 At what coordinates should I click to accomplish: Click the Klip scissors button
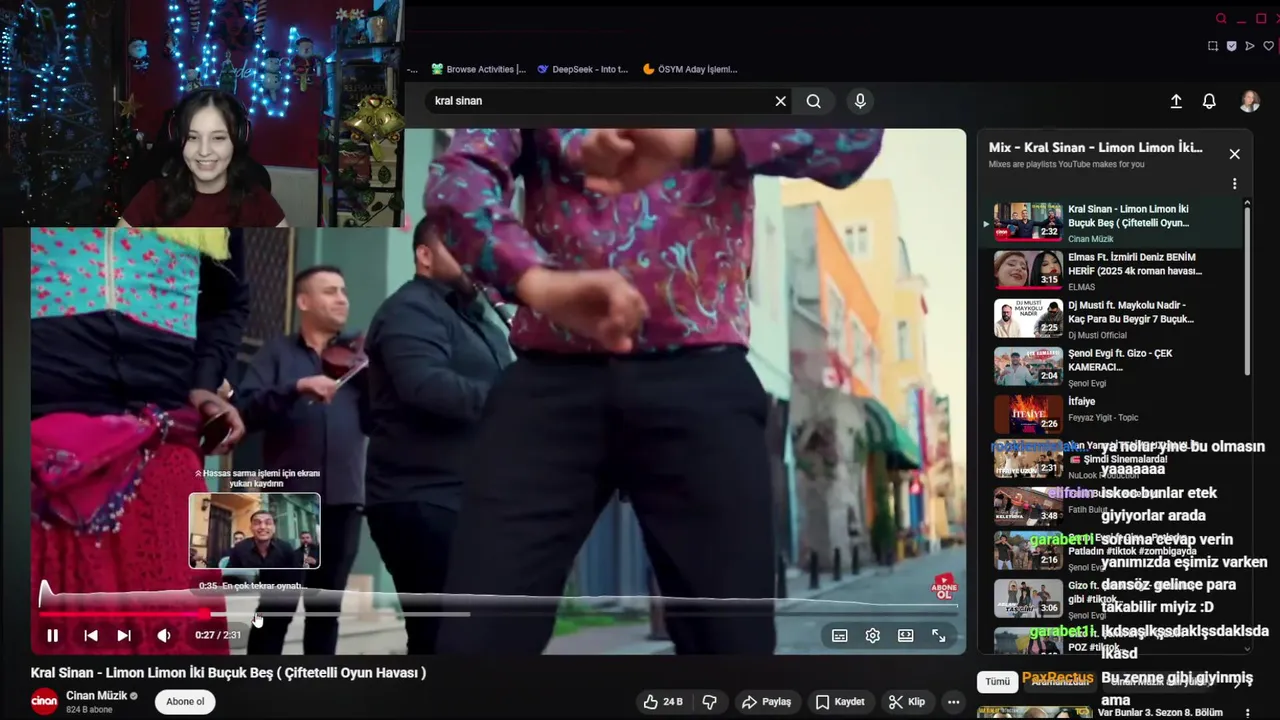click(908, 702)
